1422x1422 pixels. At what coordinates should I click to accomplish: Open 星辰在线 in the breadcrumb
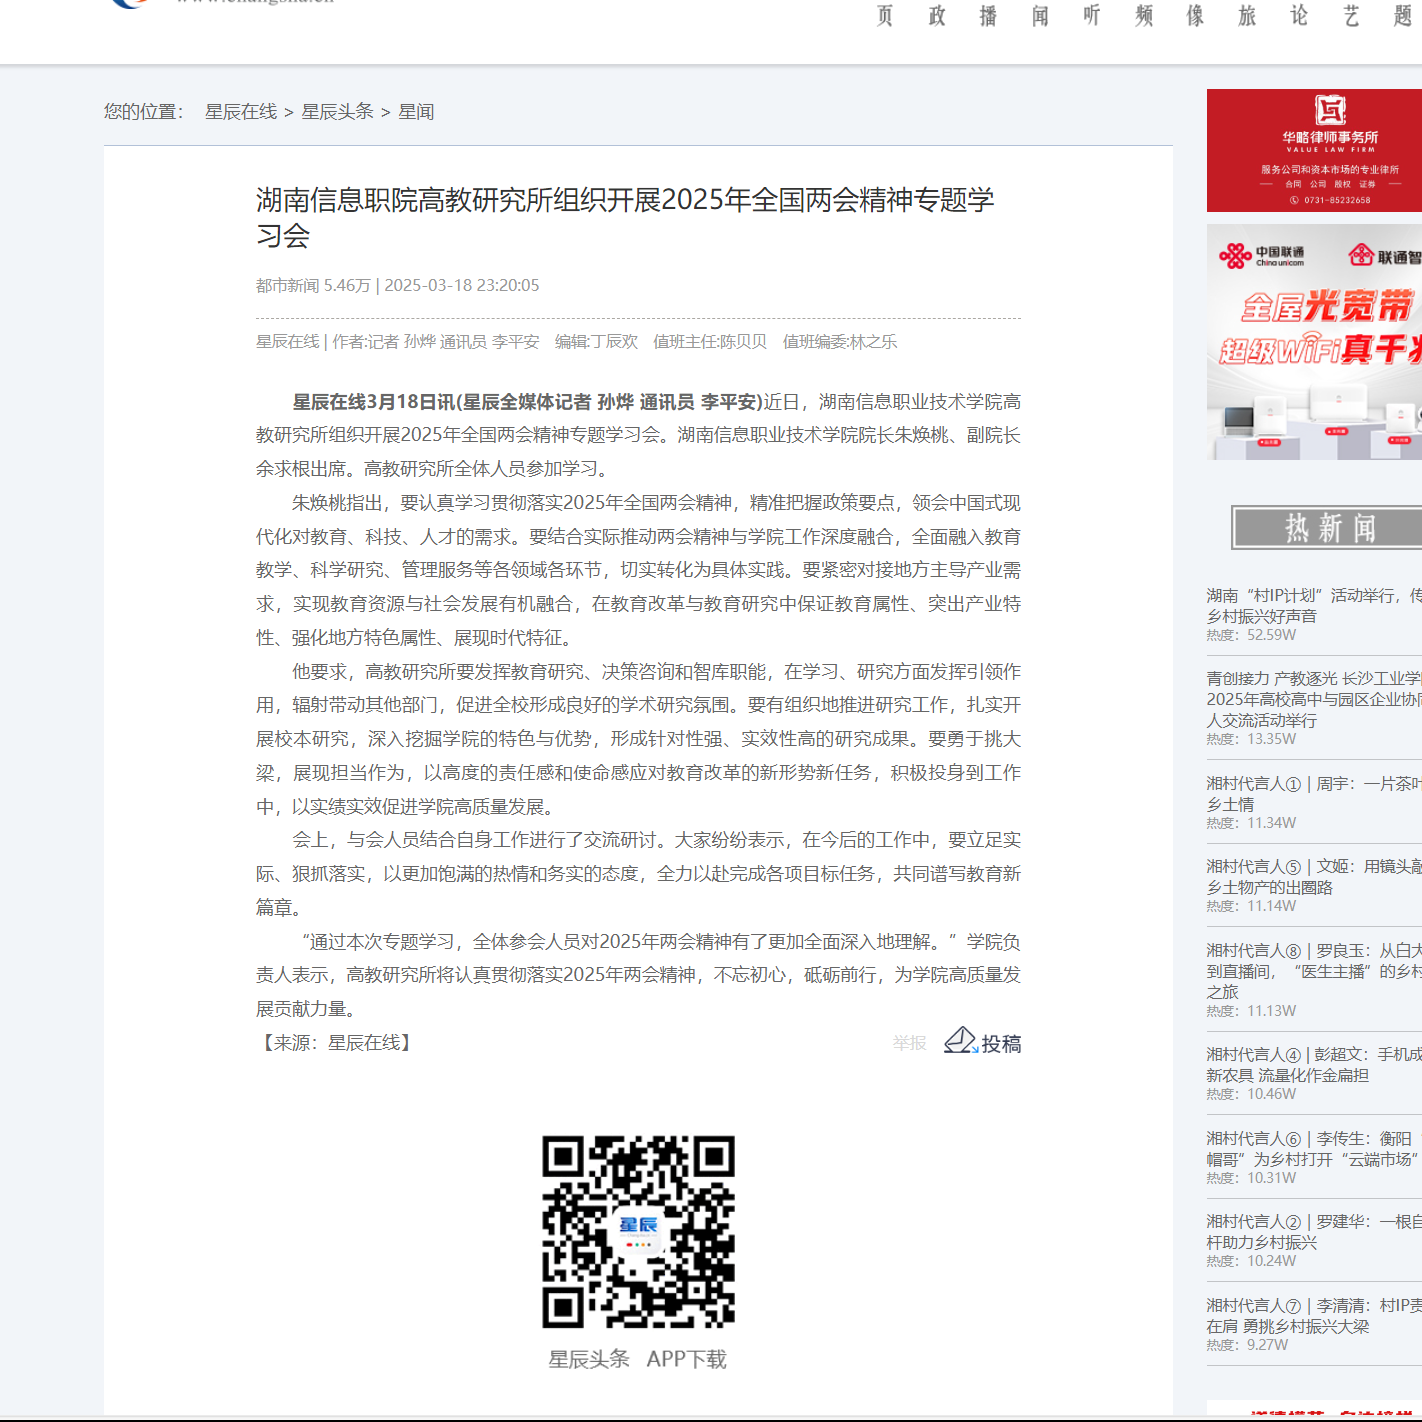pos(241,112)
